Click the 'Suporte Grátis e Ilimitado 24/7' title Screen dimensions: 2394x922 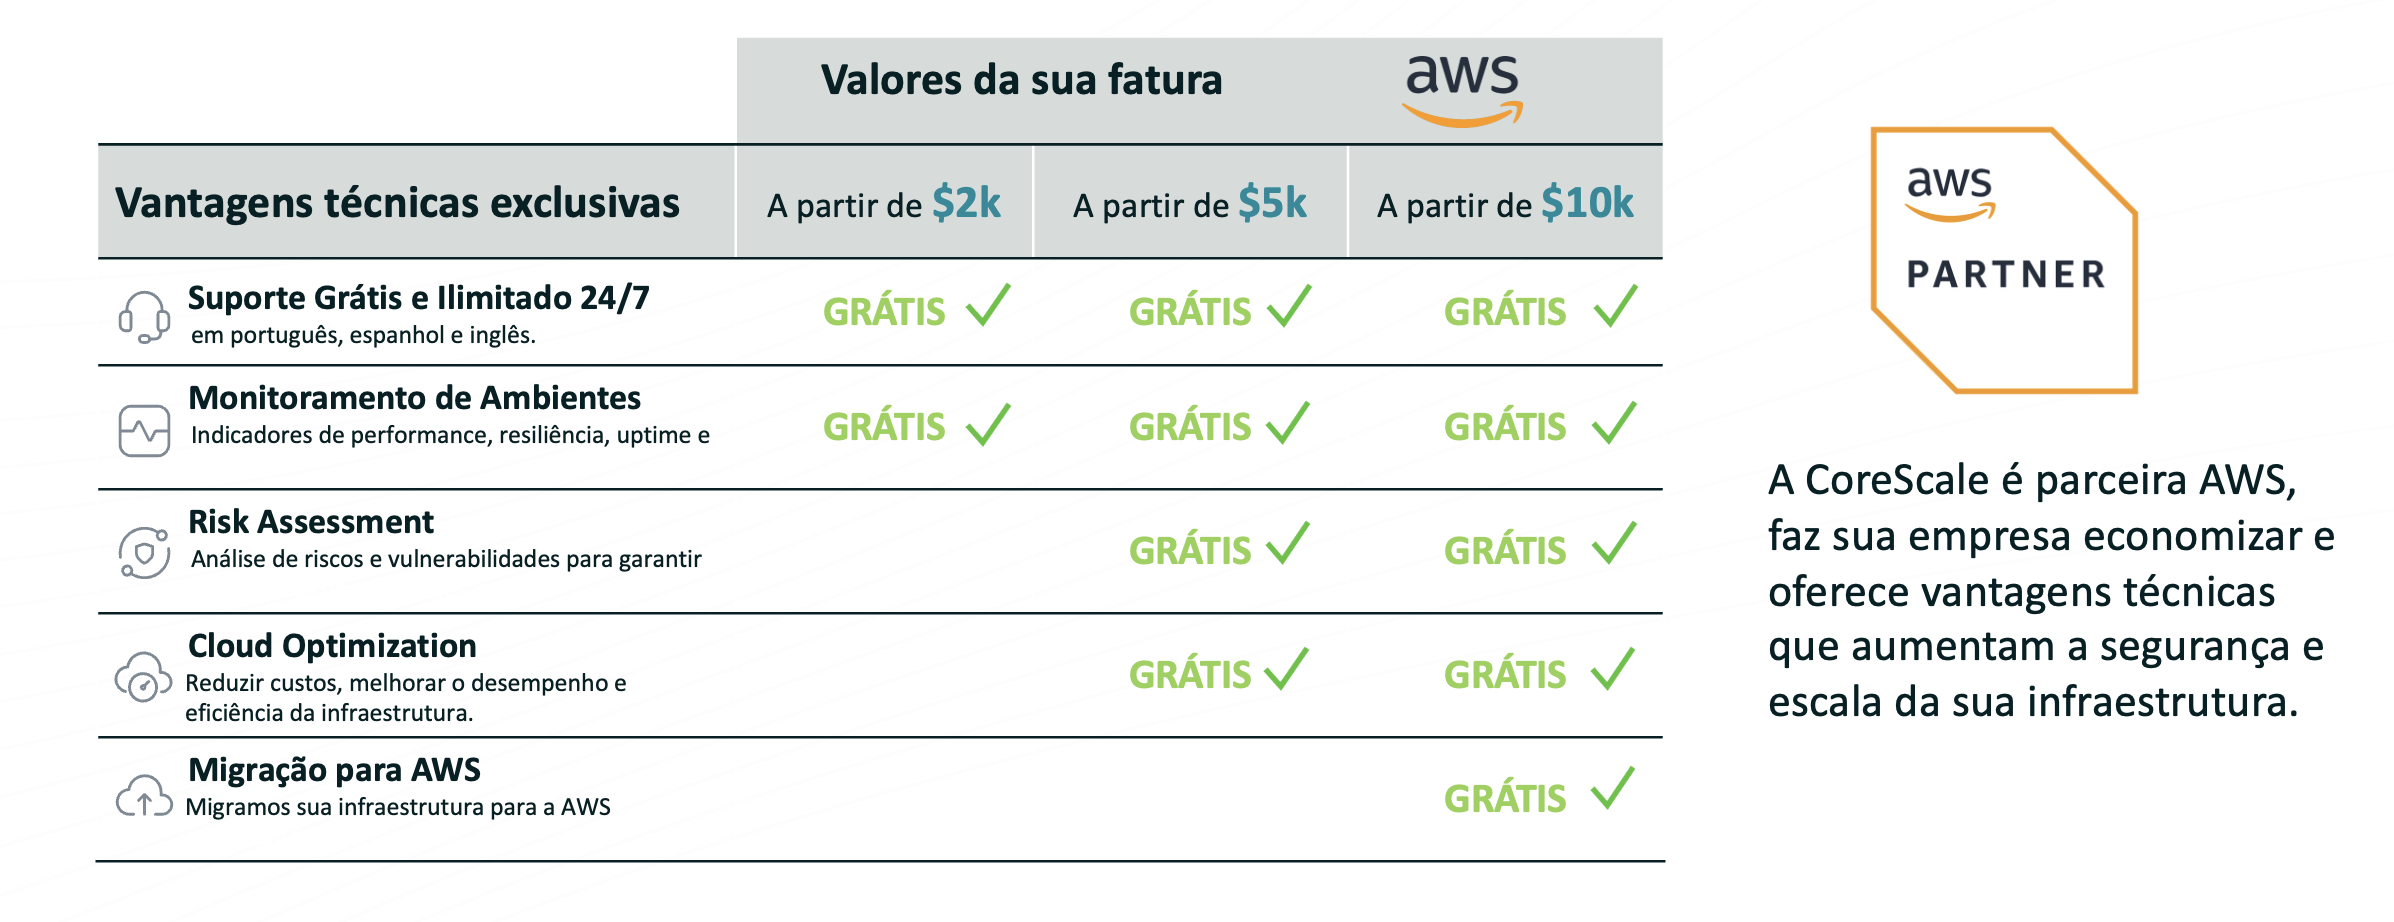point(418,298)
